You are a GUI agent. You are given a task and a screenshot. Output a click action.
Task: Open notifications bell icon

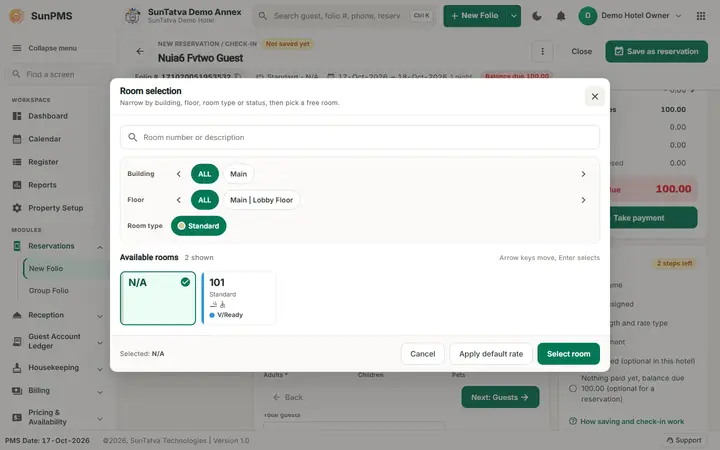point(561,16)
